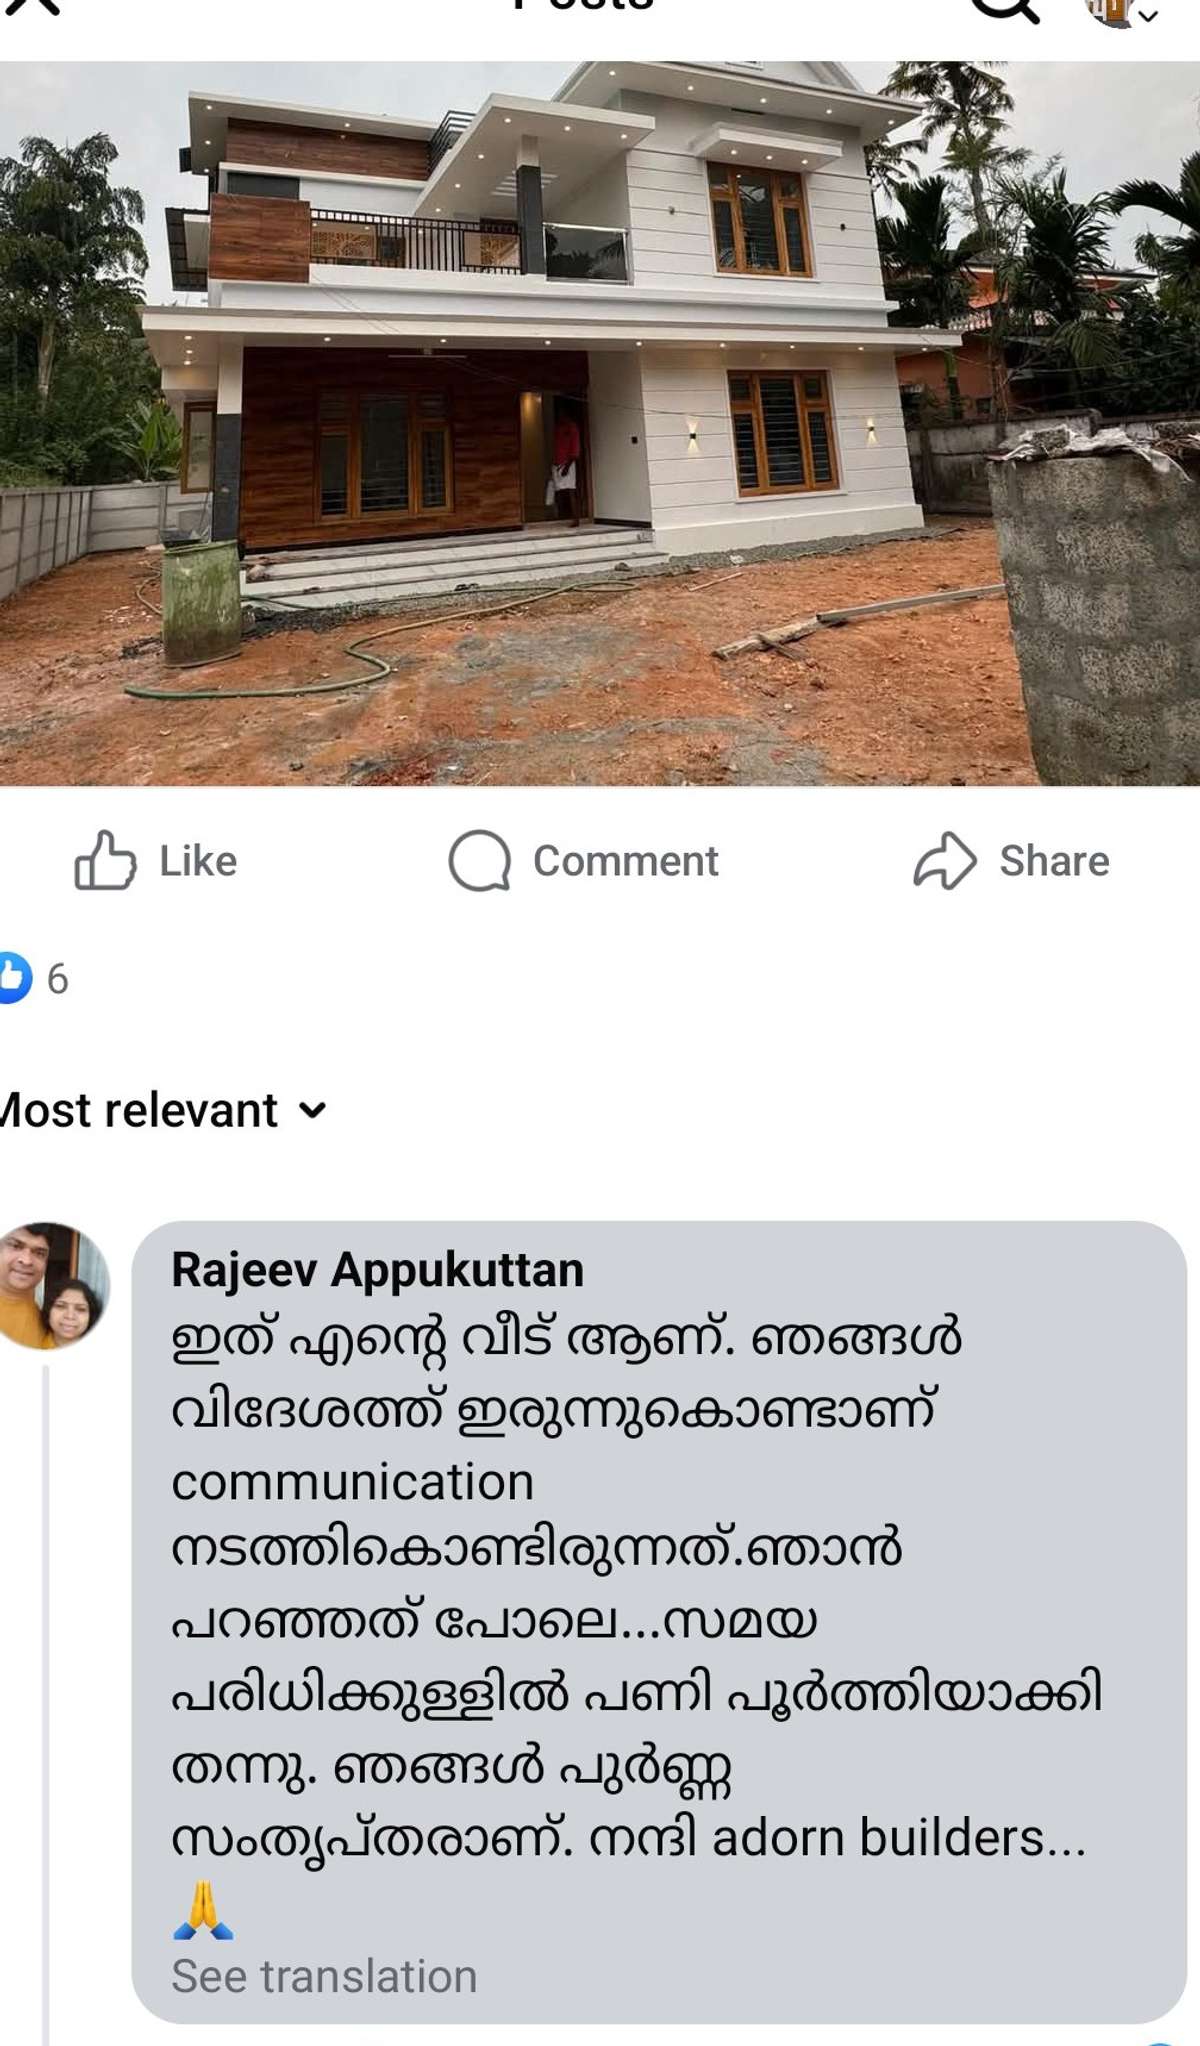Click the chevron next to Most relevant

313,1111
